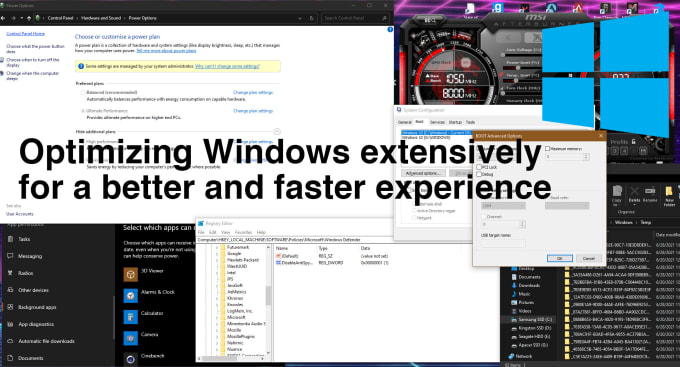This screenshot has height=367, width=680.
Task: Click the Cinebench app icon in Settings
Action: coord(131,358)
